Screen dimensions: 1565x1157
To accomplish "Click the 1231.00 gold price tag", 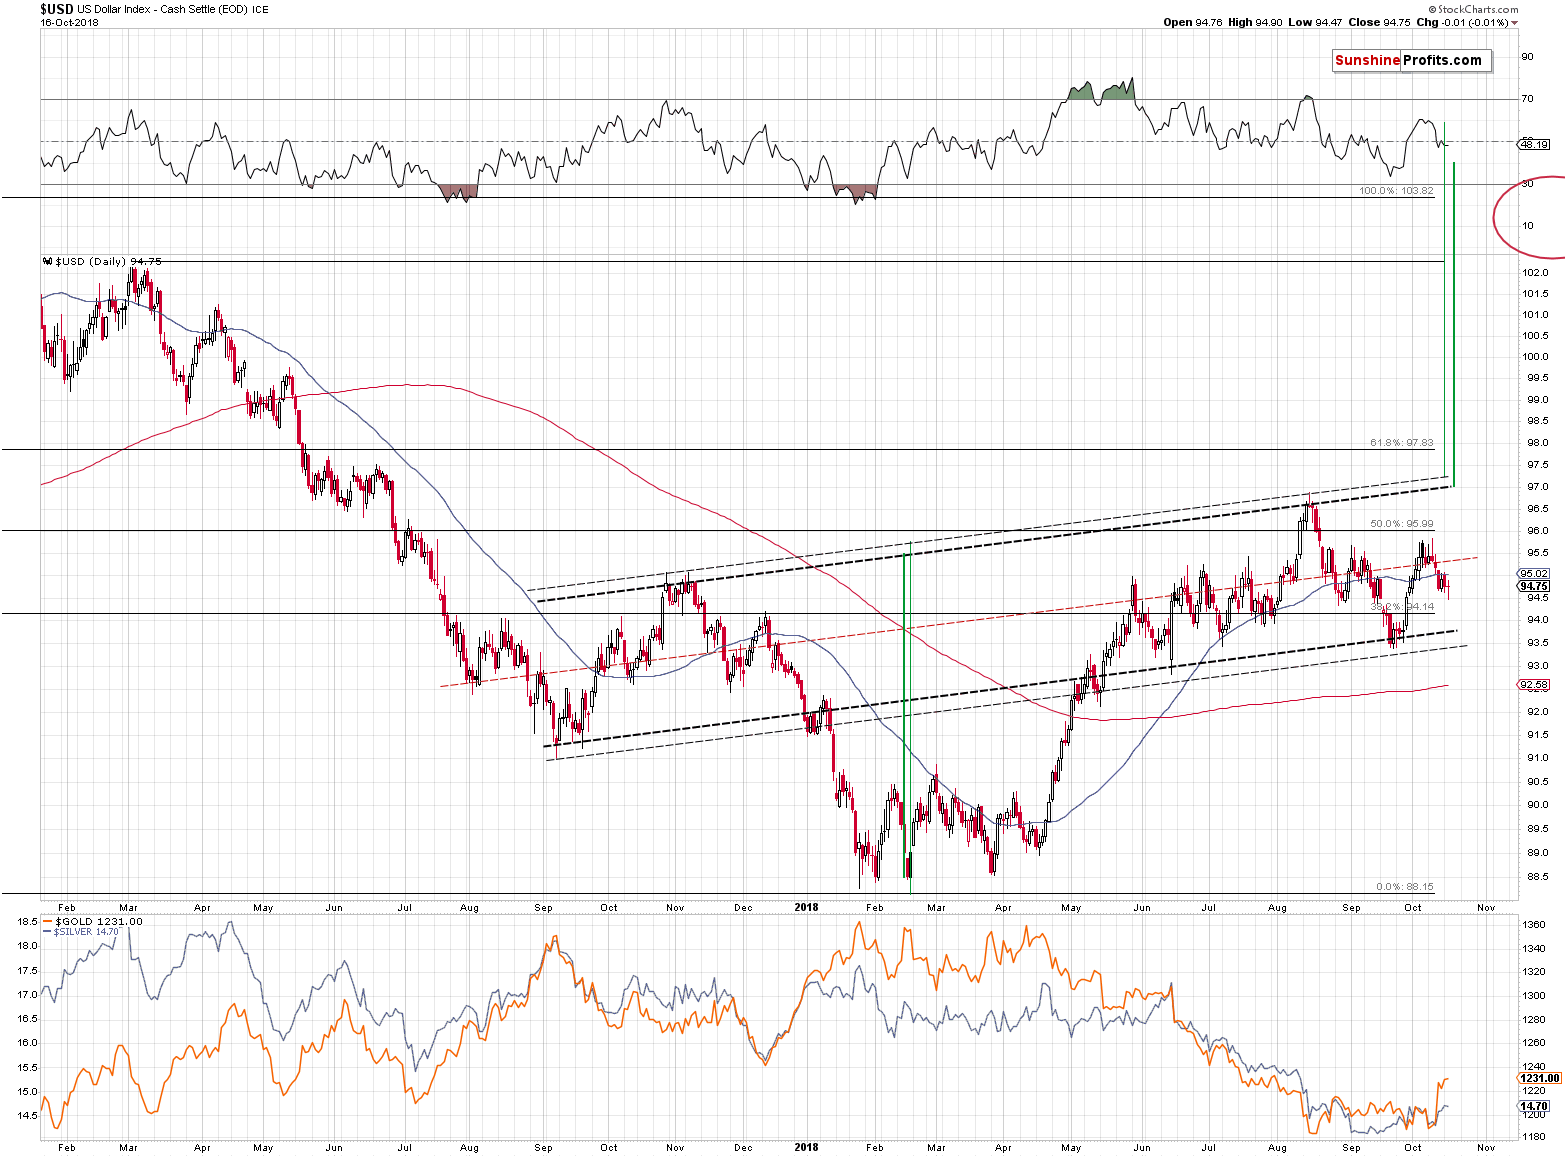I will click(1540, 1078).
